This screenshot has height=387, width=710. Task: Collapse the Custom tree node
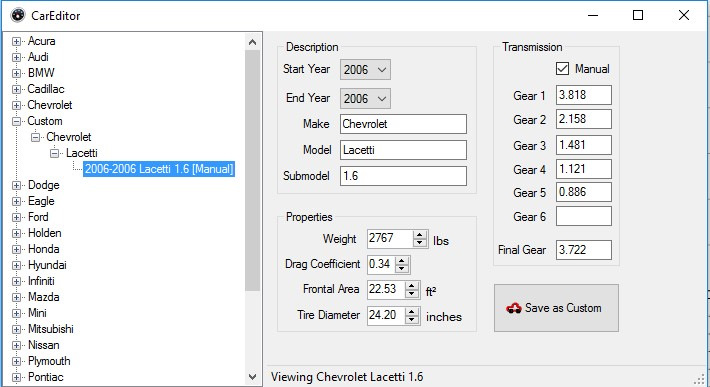[16, 121]
